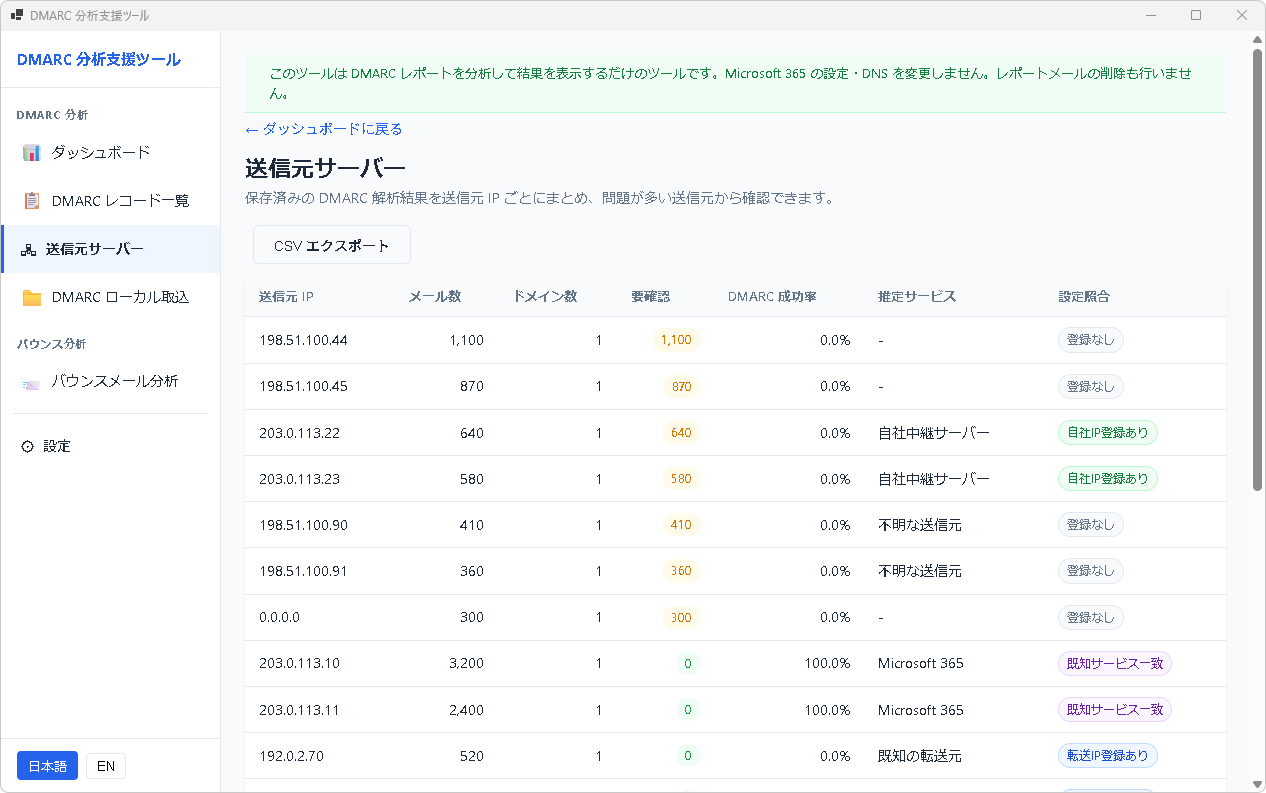Select the IP 198.51.100.91 cell

pos(303,571)
